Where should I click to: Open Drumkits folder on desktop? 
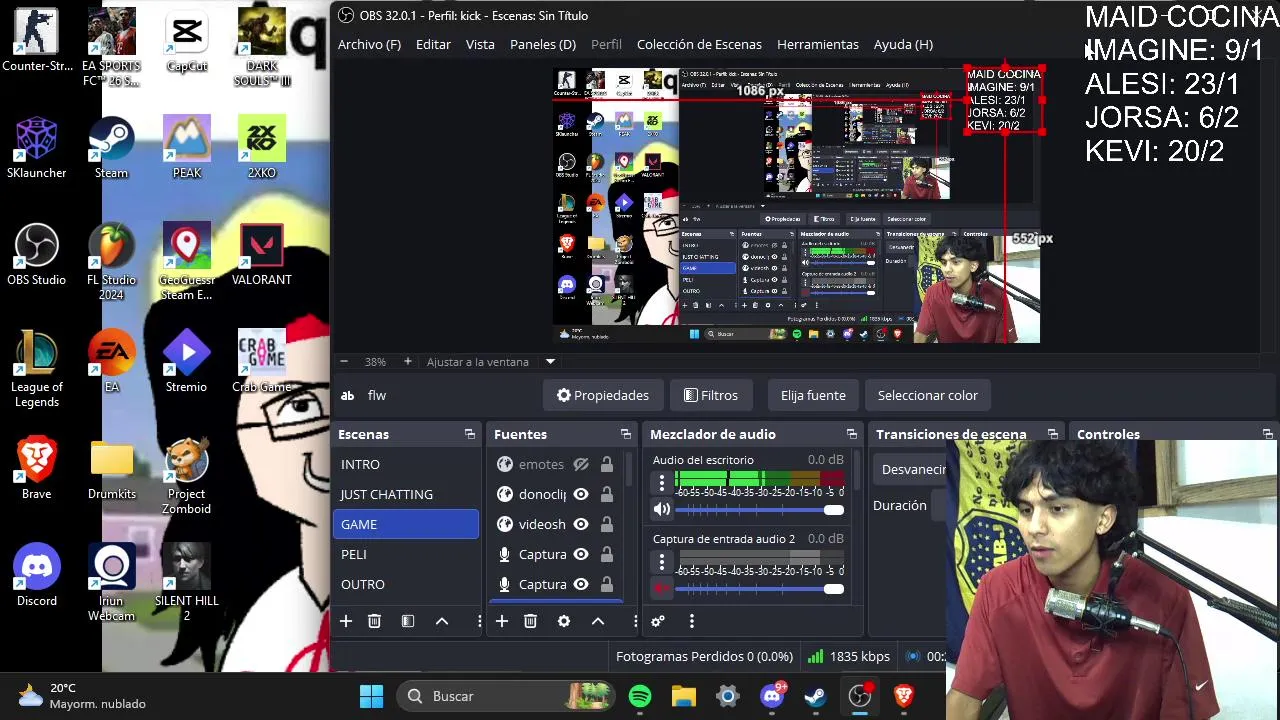point(111,469)
